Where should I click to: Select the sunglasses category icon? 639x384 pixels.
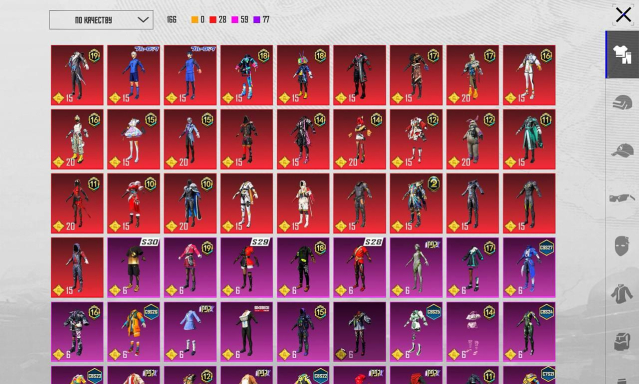622,198
